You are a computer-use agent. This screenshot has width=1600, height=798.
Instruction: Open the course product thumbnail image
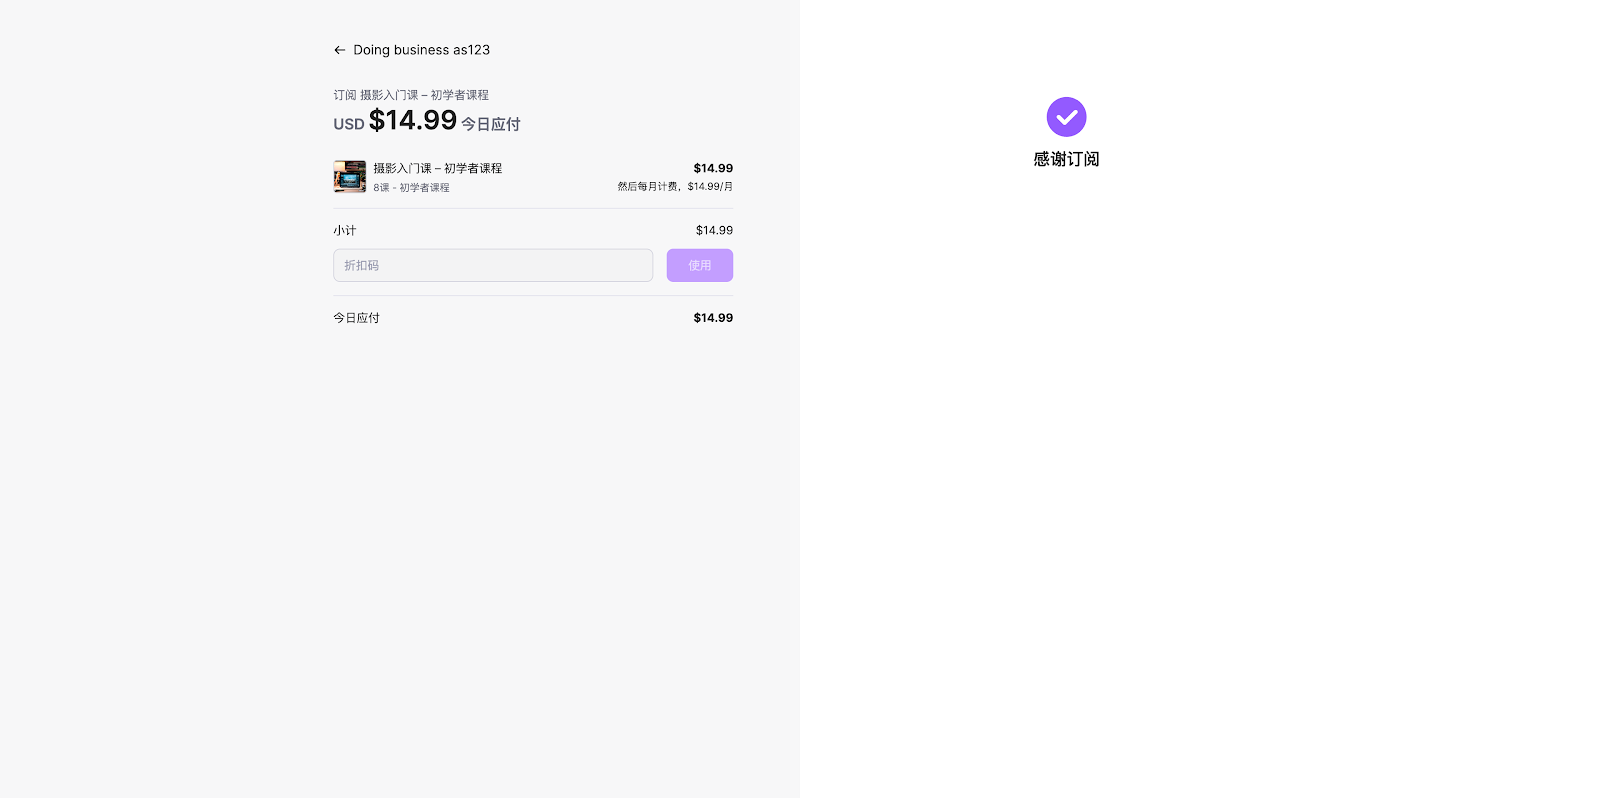click(350, 176)
